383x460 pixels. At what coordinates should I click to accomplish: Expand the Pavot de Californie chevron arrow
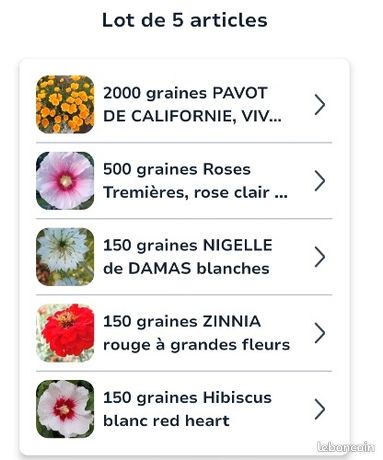(x=320, y=105)
